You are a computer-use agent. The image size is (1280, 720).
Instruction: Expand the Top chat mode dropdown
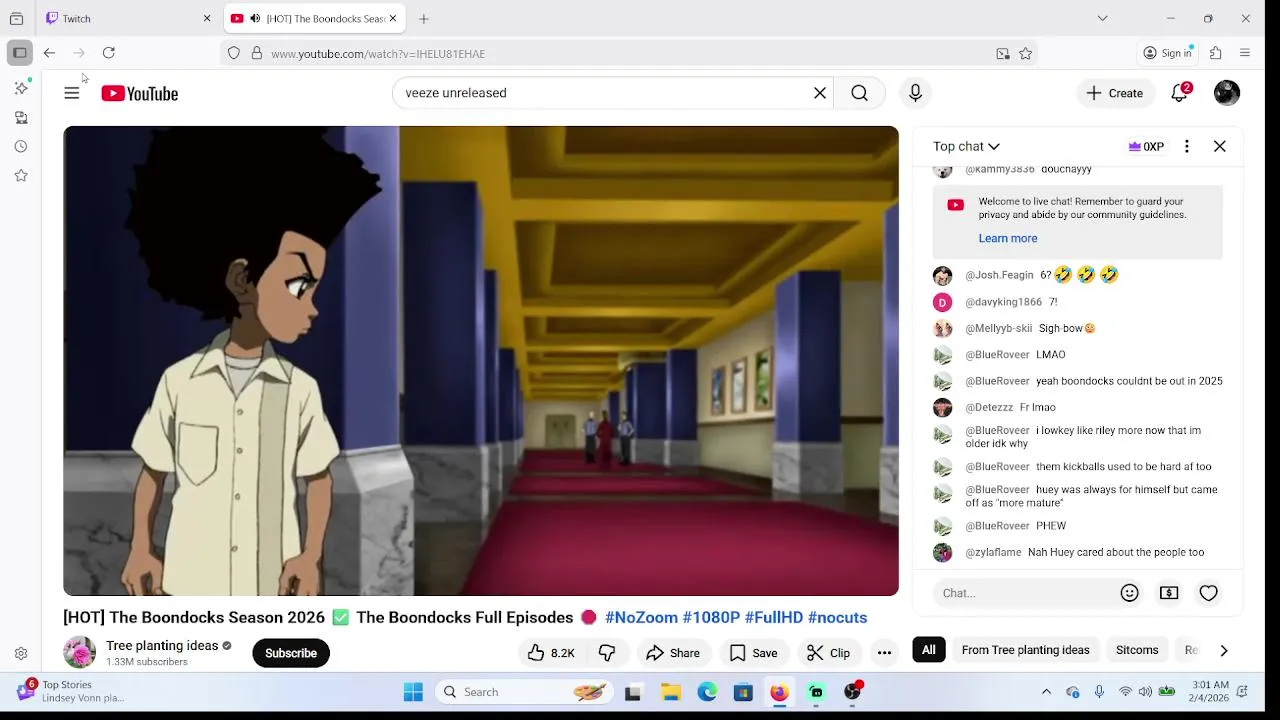(x=967, y=146)
